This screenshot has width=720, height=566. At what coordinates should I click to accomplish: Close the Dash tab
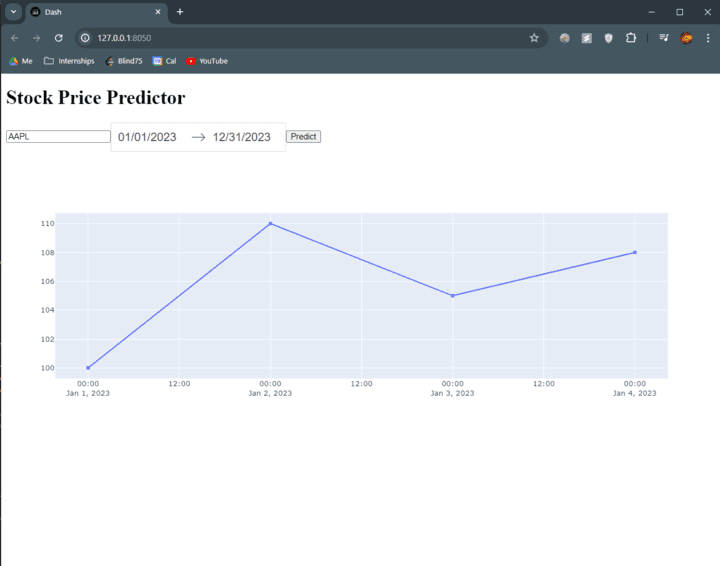click(x=158, y=12)
